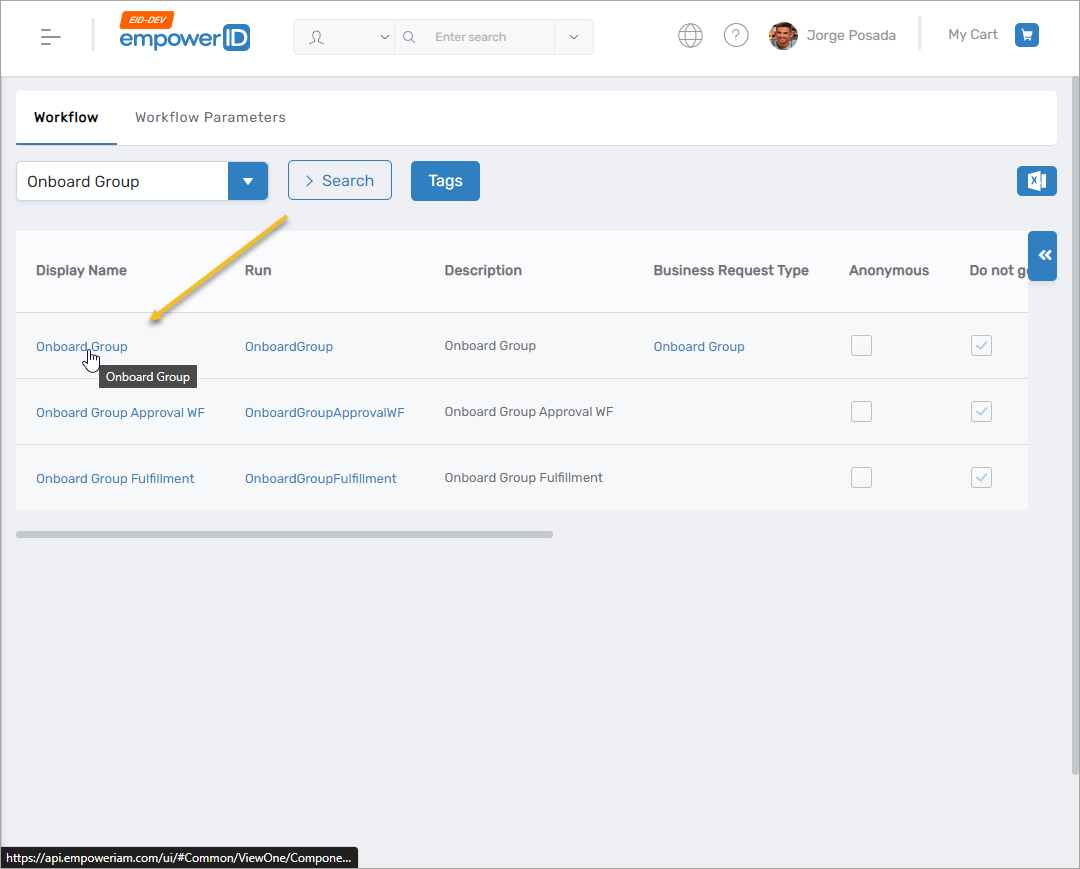Collapse the grid with the double-chevron button
1080x869 pixels.
[1042, 256]
